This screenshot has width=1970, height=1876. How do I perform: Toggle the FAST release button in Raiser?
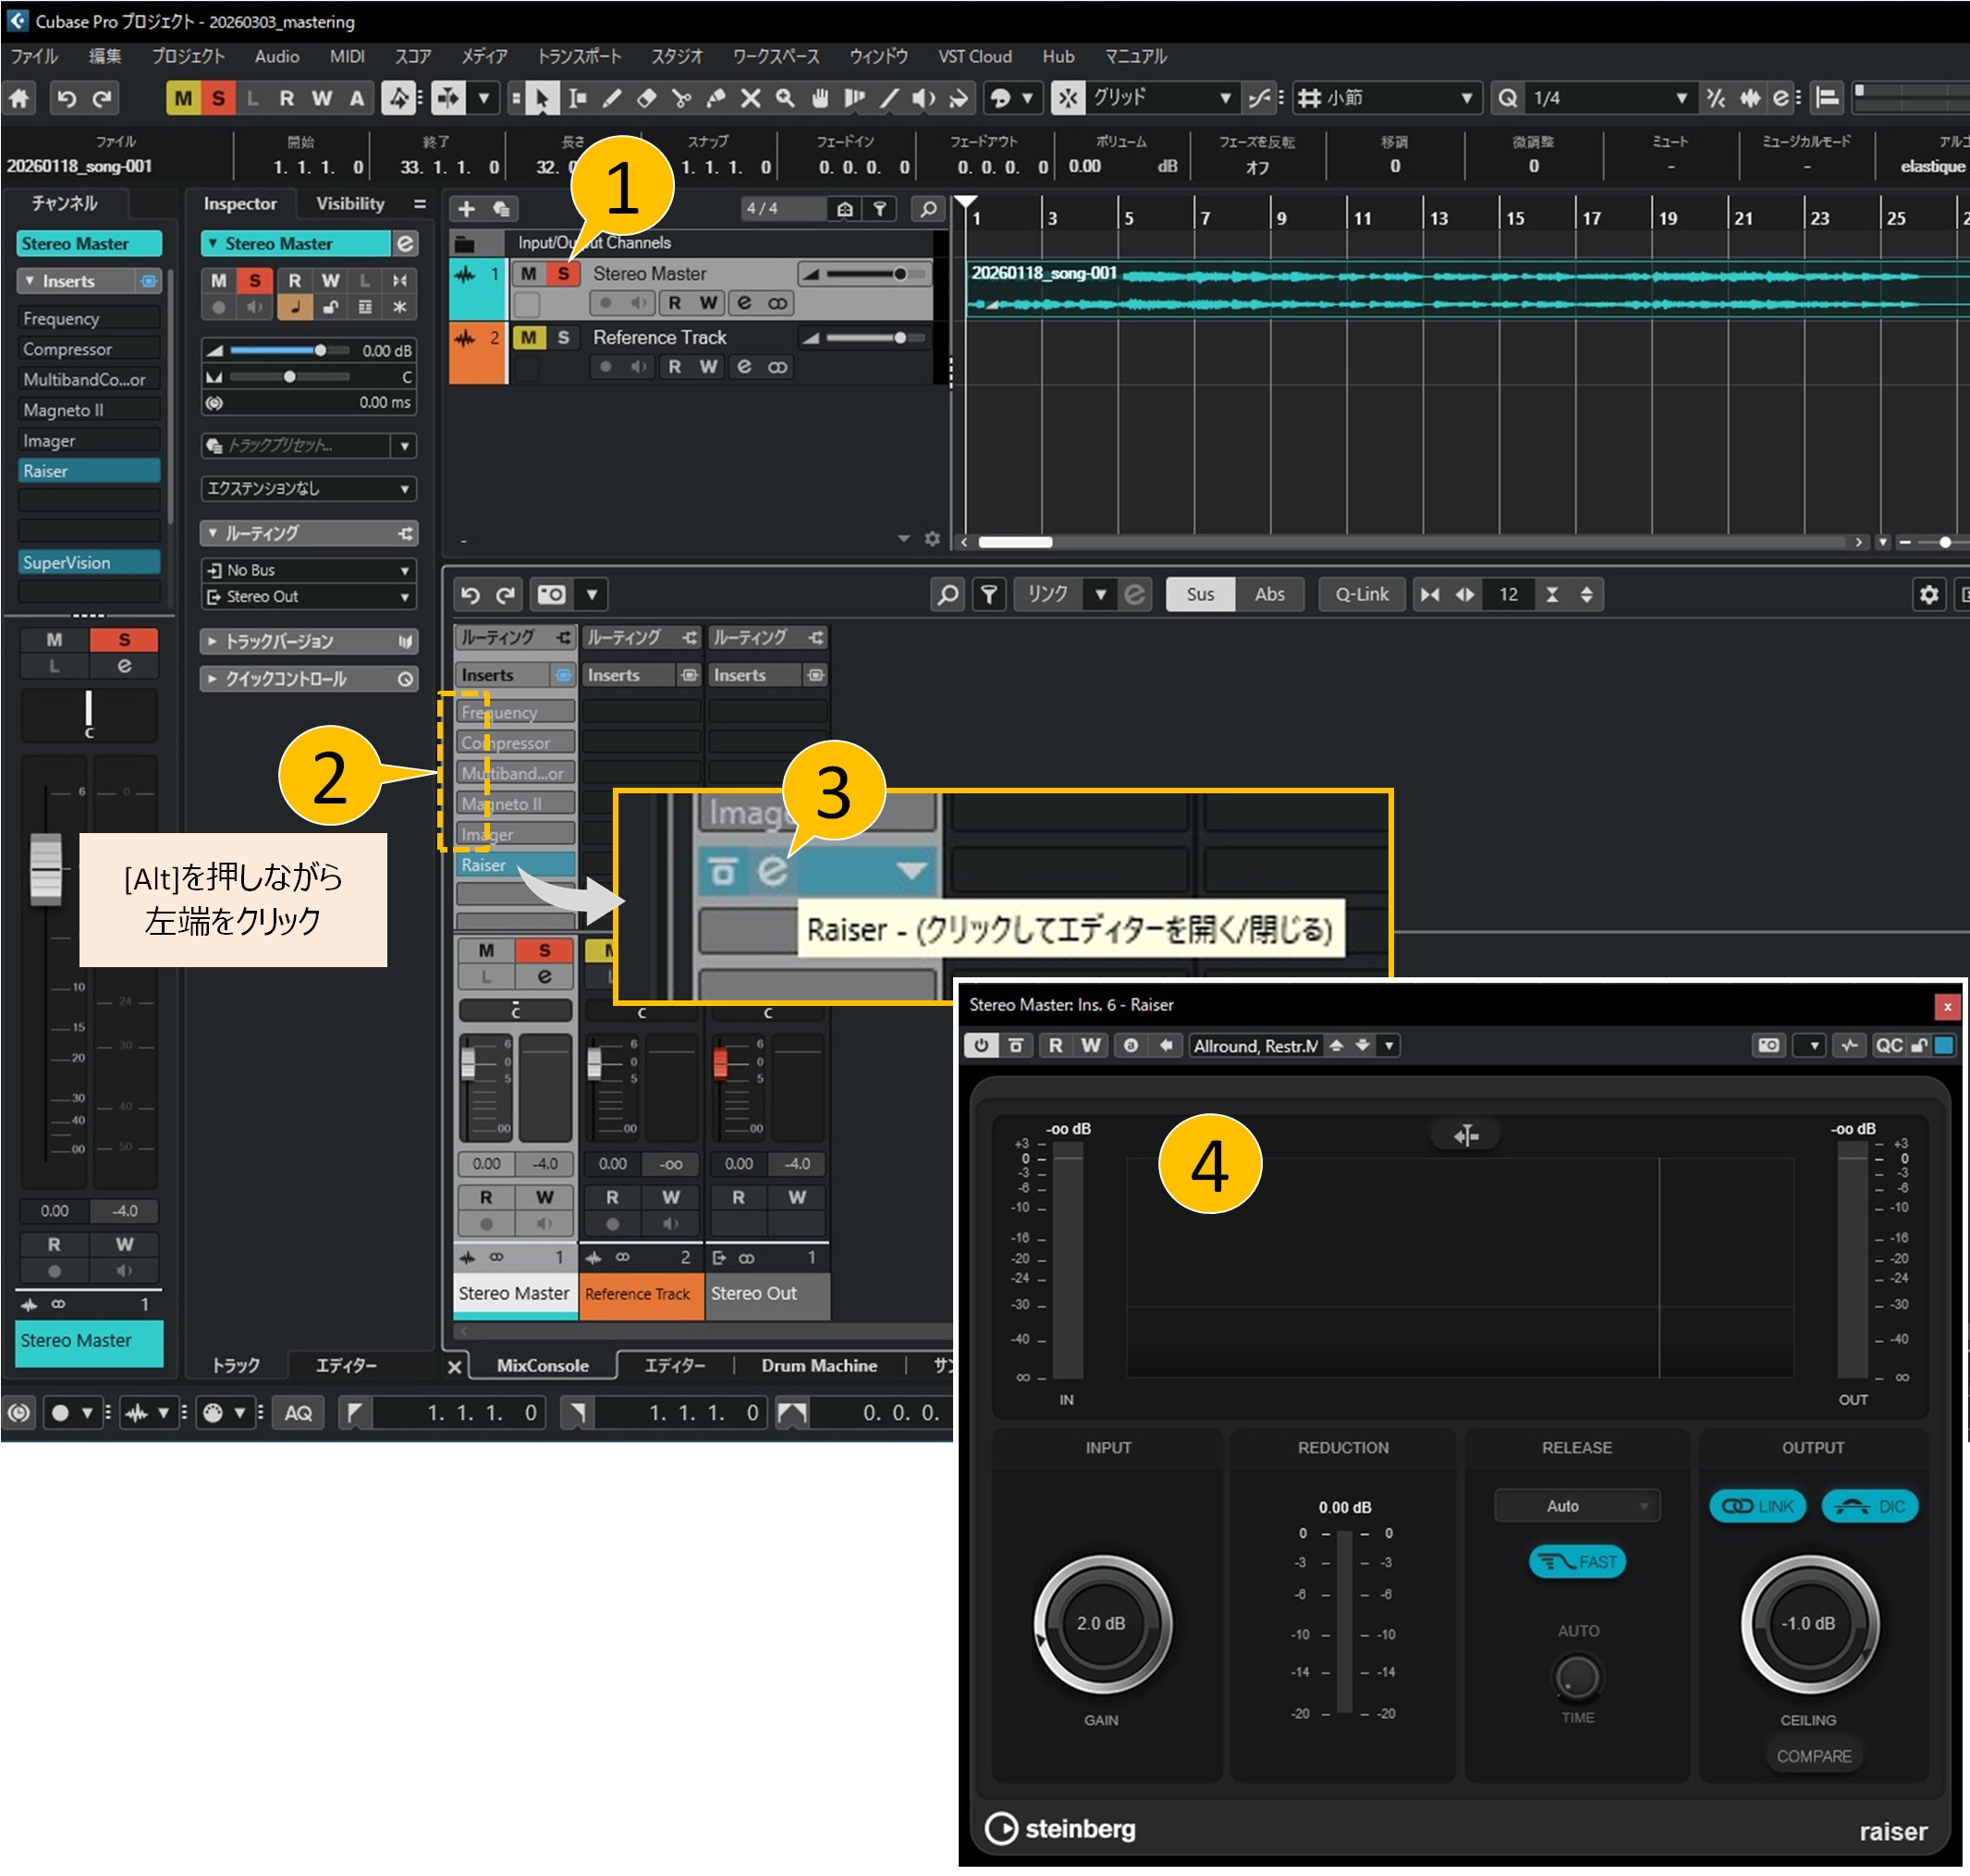(1577, 1562)
